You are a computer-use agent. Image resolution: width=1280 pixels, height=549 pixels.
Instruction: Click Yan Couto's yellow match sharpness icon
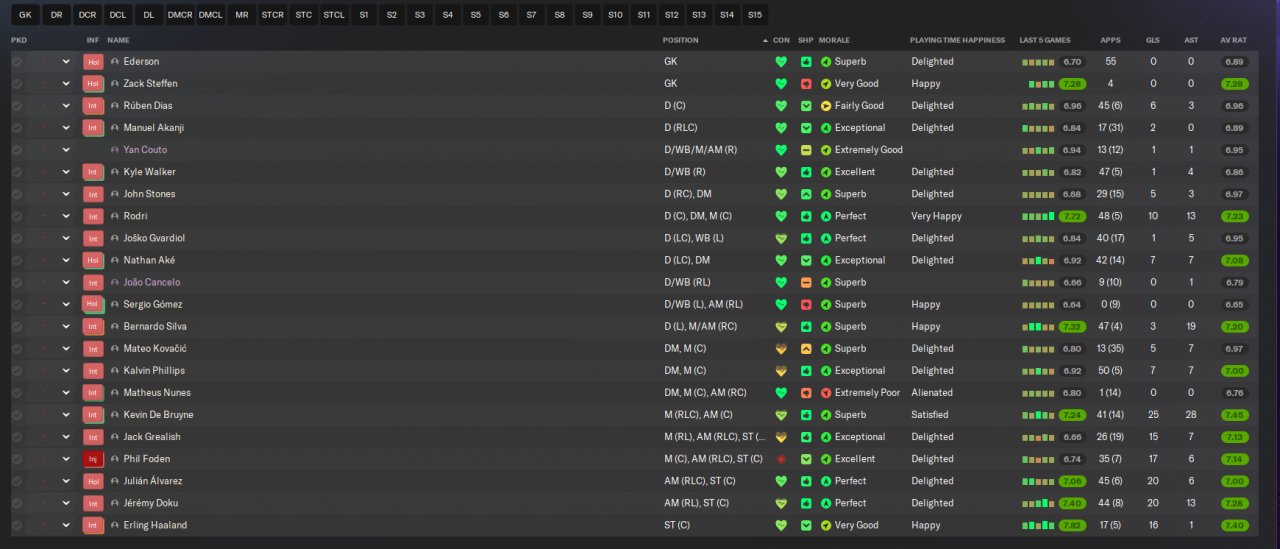tap(806, 150)
